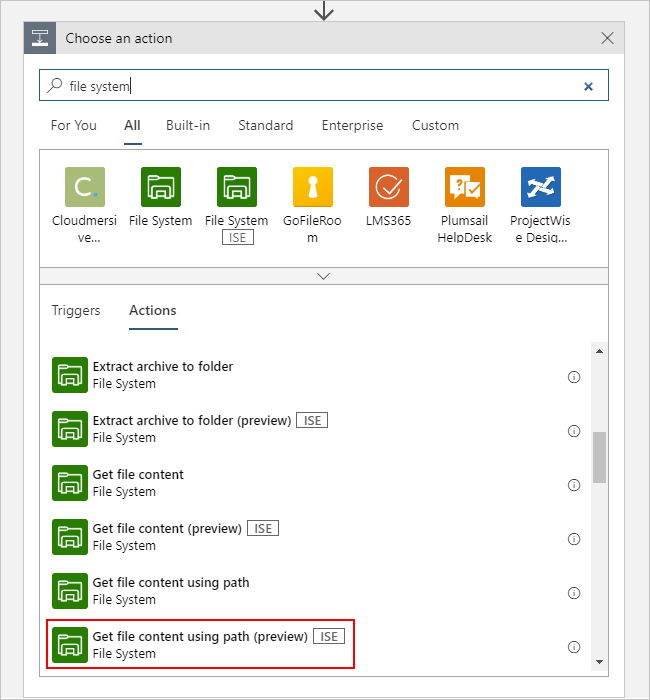Viewport: 650px width, 700px height.
Task: Switch to the All tab
Action: point(132,125)
